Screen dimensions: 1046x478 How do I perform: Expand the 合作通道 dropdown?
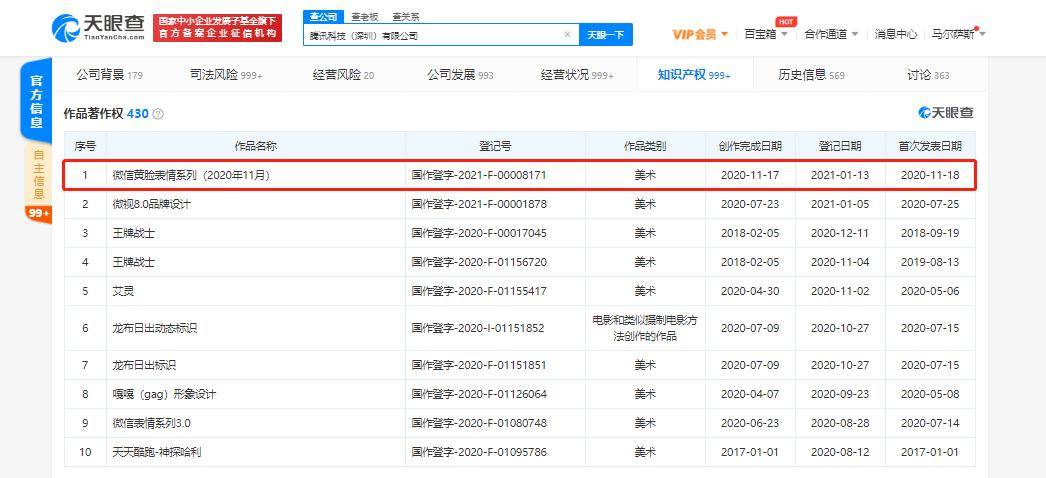(x=831, y=34)
